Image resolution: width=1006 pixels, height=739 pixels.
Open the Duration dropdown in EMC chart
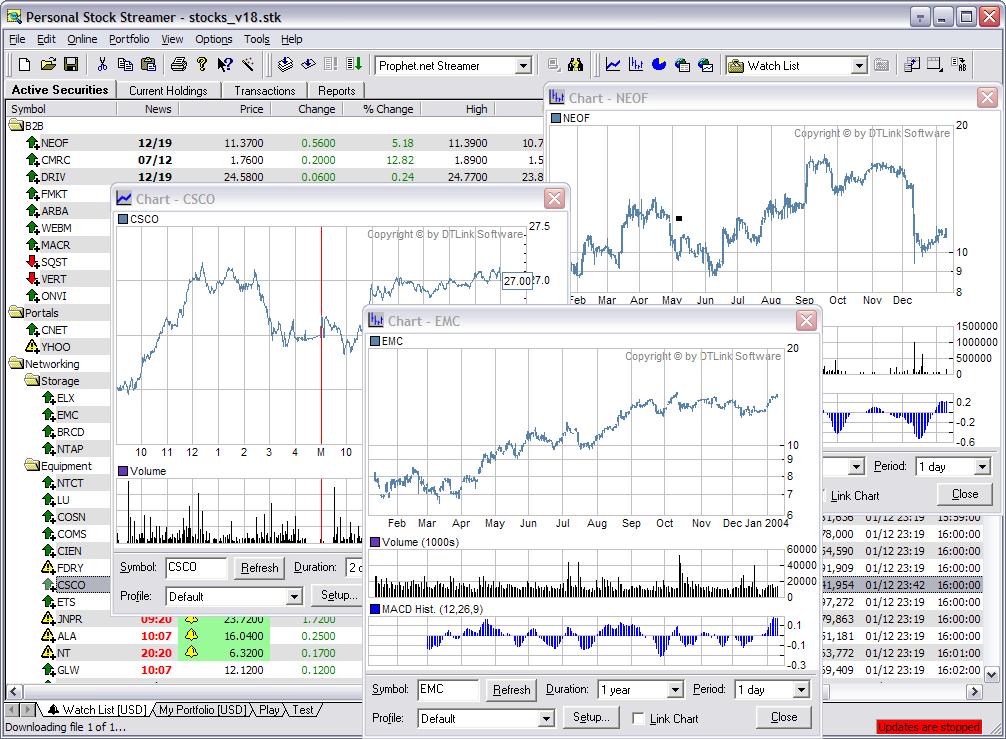674,690
